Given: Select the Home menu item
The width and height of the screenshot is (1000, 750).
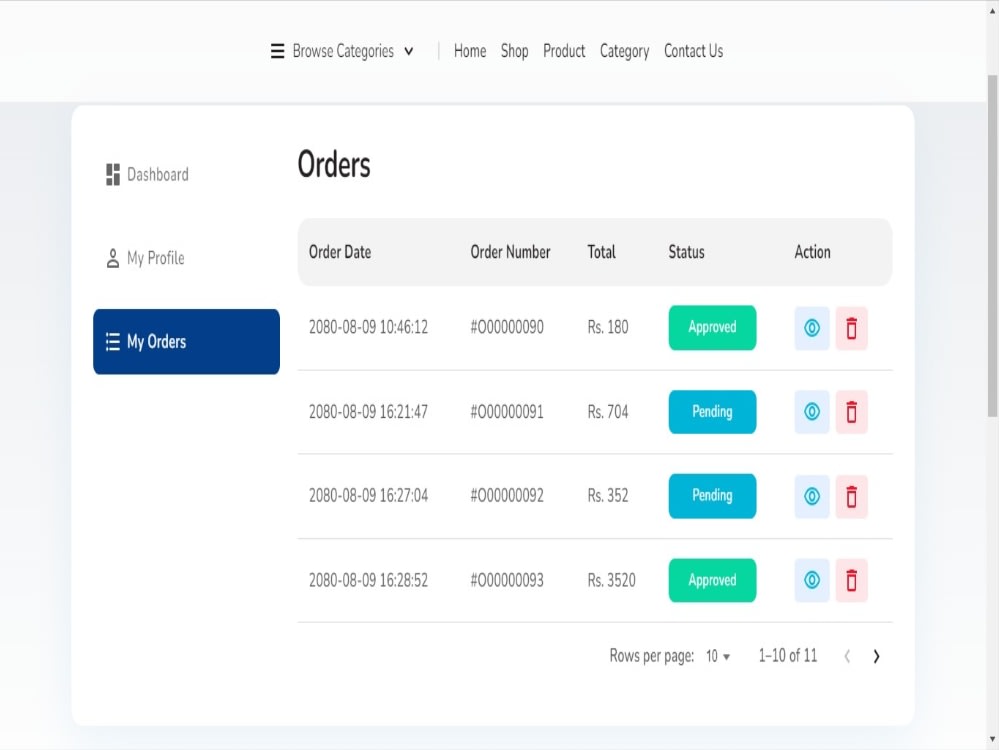Looking at the screenshot, I should point(469,51).
